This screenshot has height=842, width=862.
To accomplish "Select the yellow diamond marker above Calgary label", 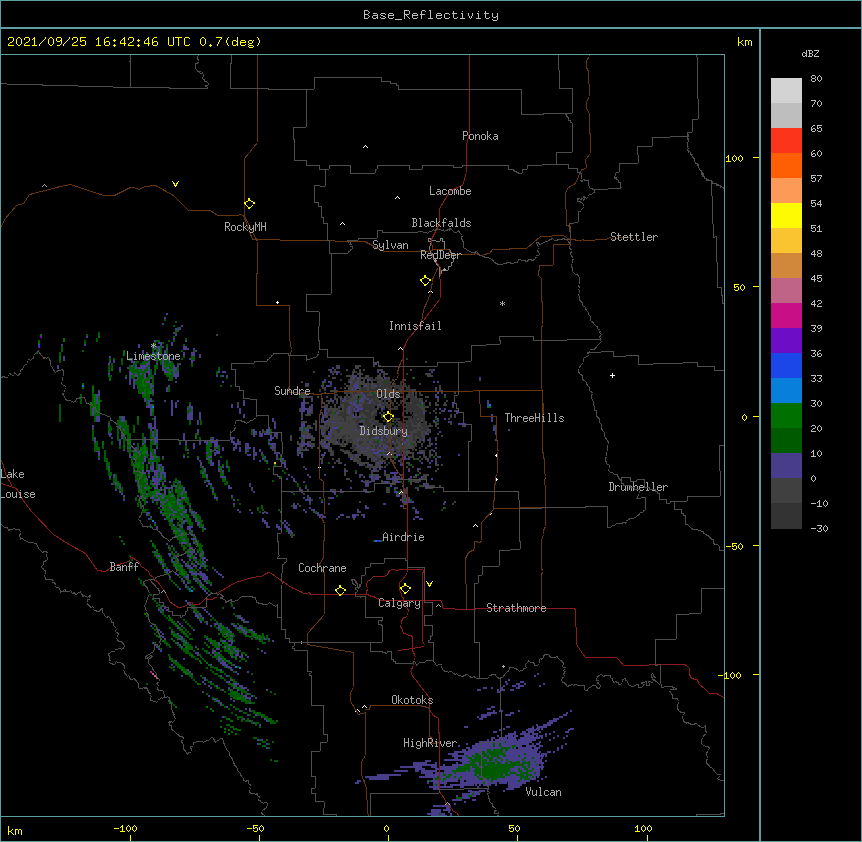I will tap(405, 589).
